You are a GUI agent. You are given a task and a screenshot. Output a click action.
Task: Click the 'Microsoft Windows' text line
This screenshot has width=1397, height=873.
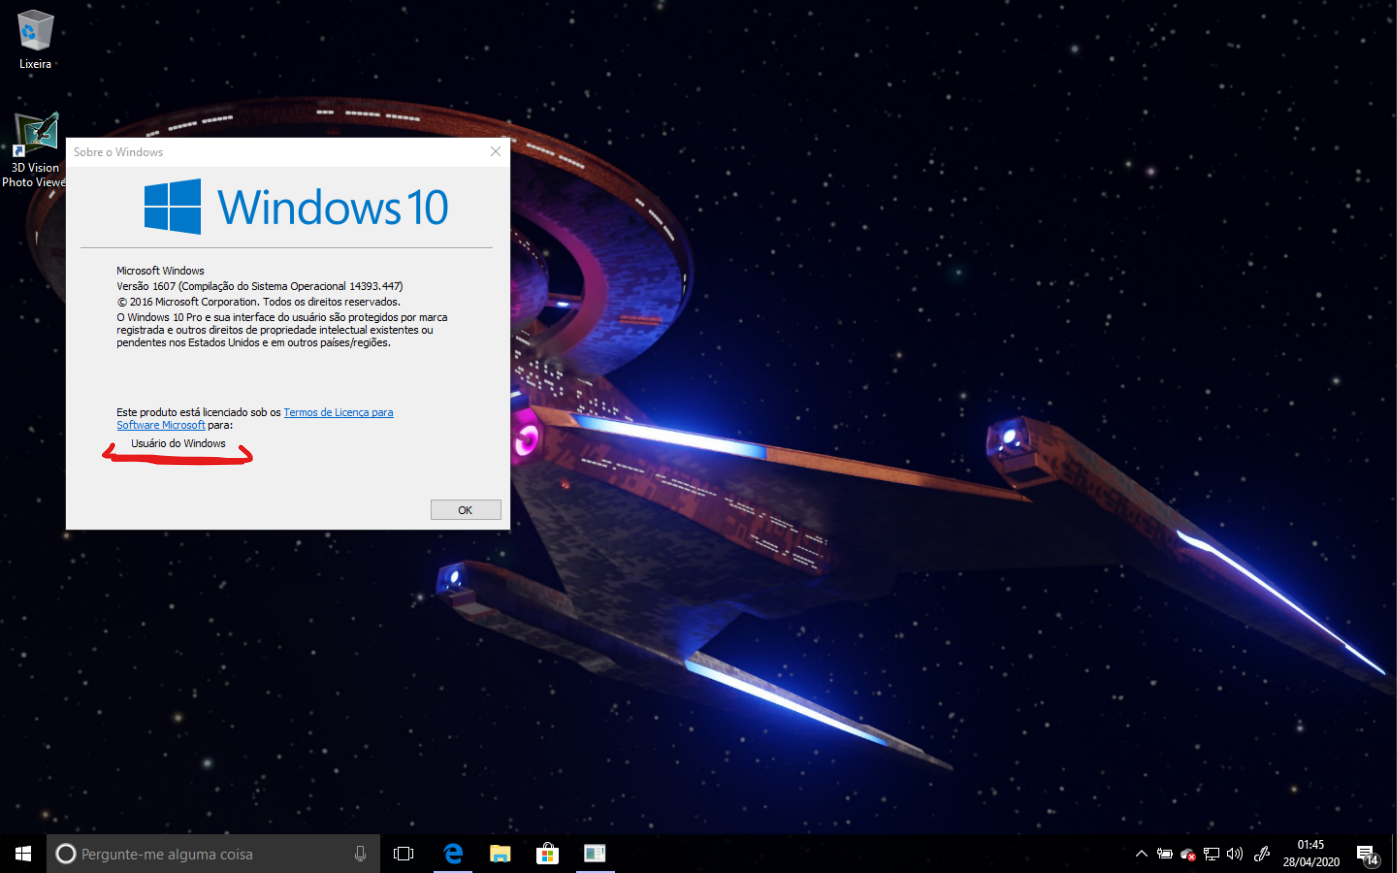point(160,270)
